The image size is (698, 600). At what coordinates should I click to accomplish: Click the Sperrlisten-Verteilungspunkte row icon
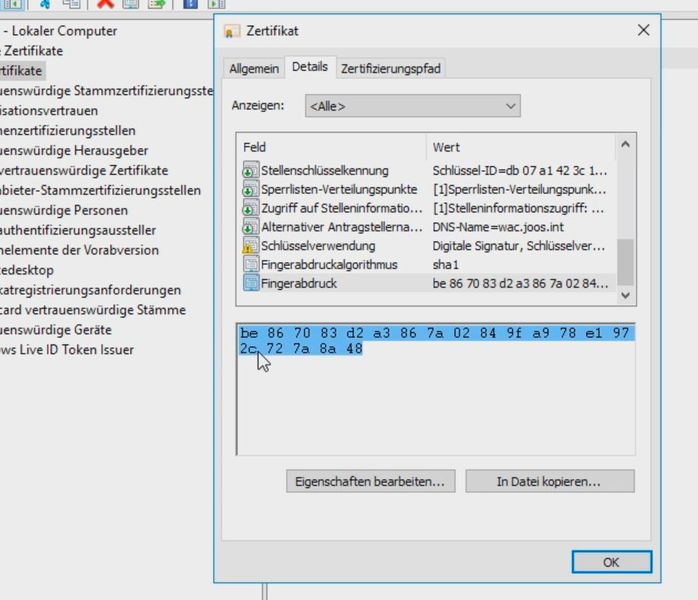click(251, 189)
